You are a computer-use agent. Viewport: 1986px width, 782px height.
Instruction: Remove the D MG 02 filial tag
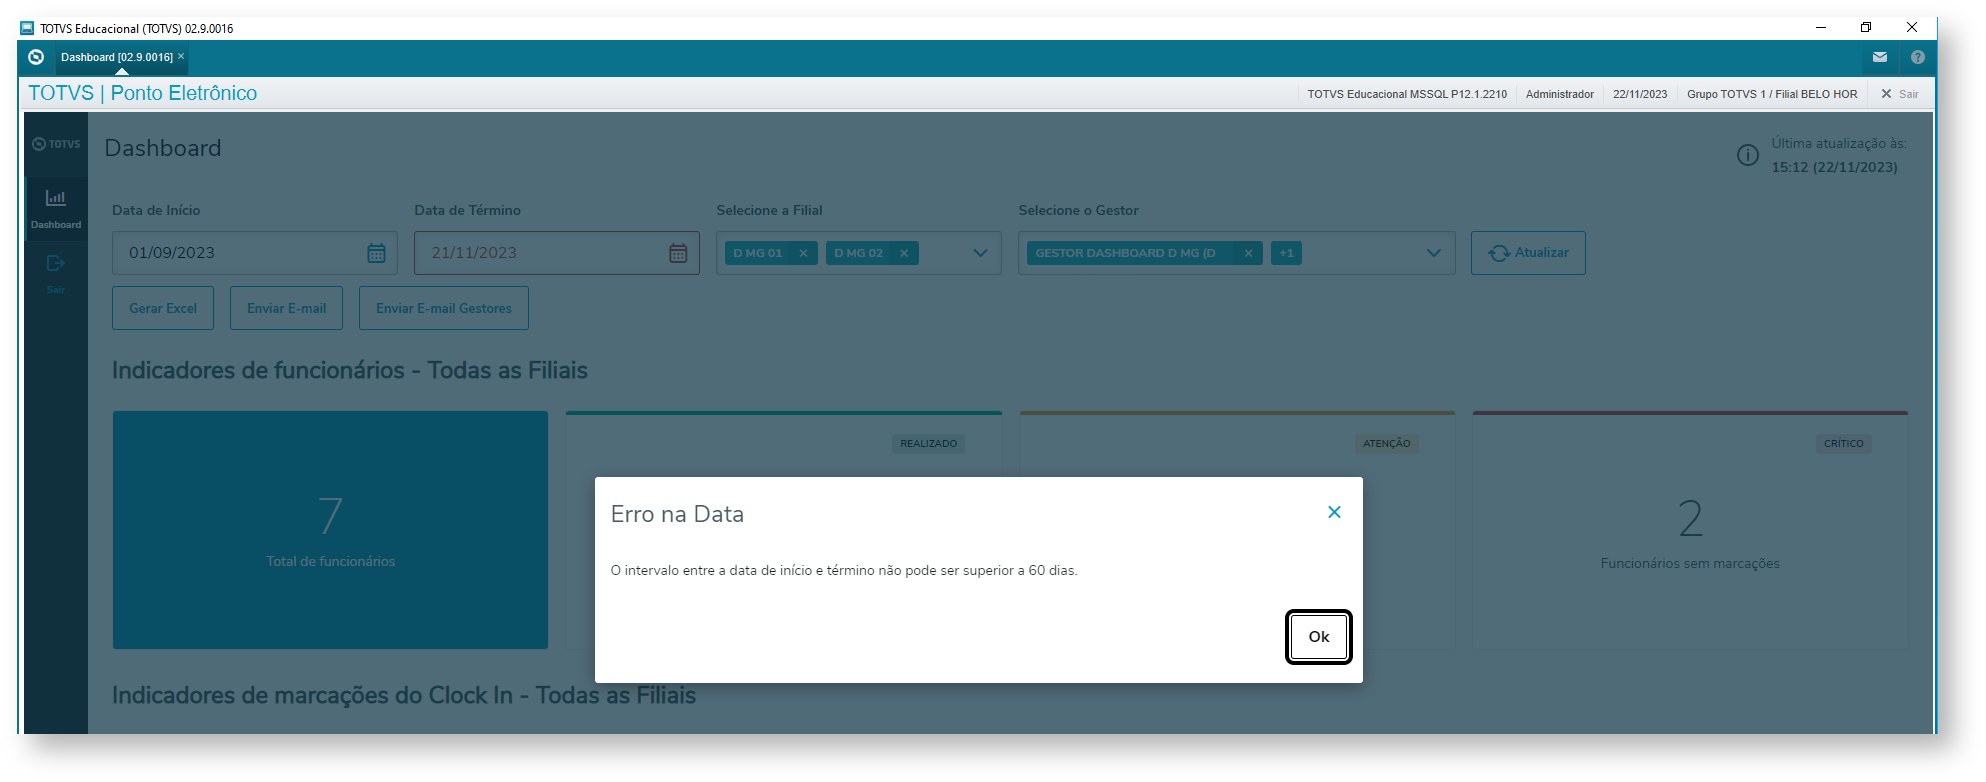(x=904, y=253)
